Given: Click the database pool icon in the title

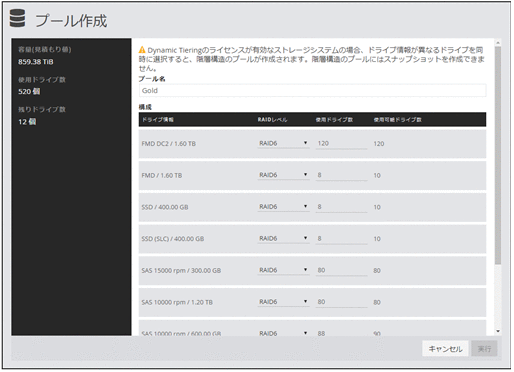Looking at the screenshot, I should coord(17,18).
